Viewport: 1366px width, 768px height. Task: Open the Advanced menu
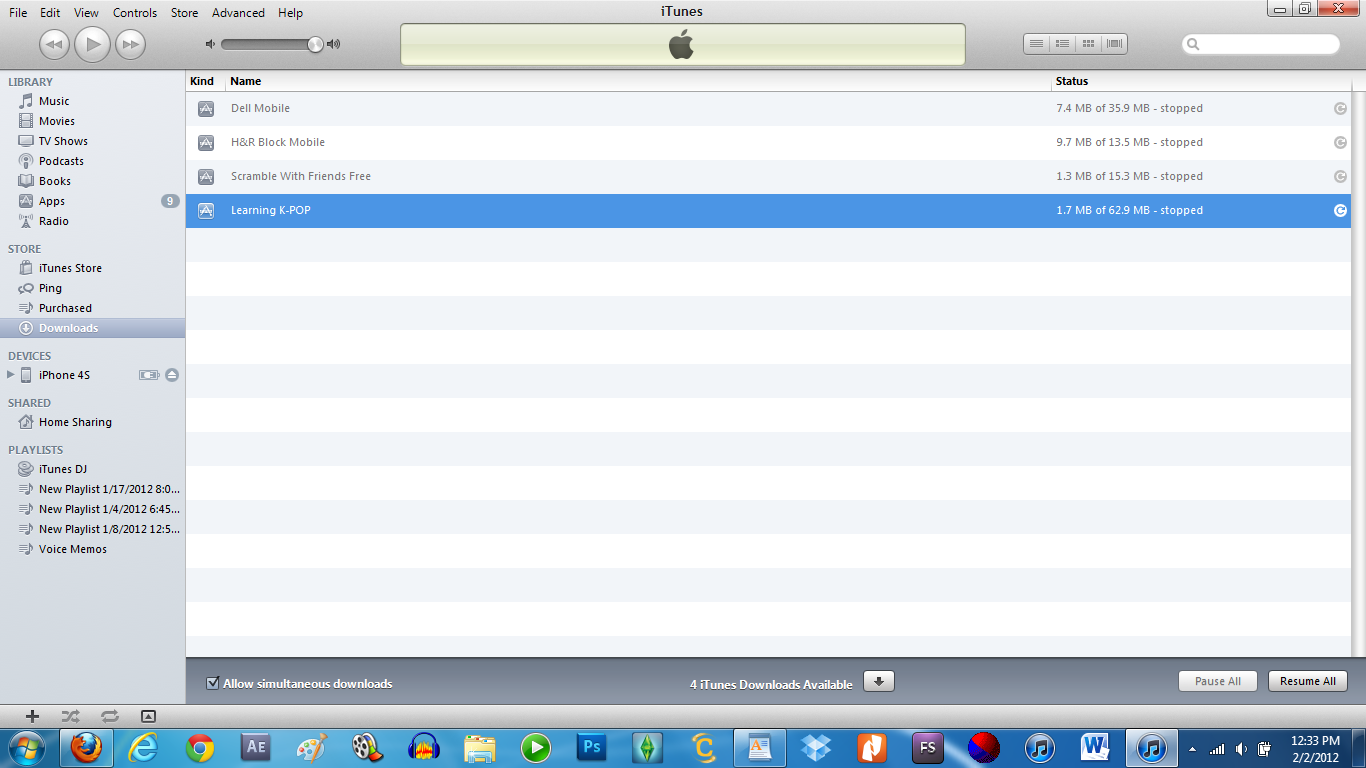tap(238, 13)
